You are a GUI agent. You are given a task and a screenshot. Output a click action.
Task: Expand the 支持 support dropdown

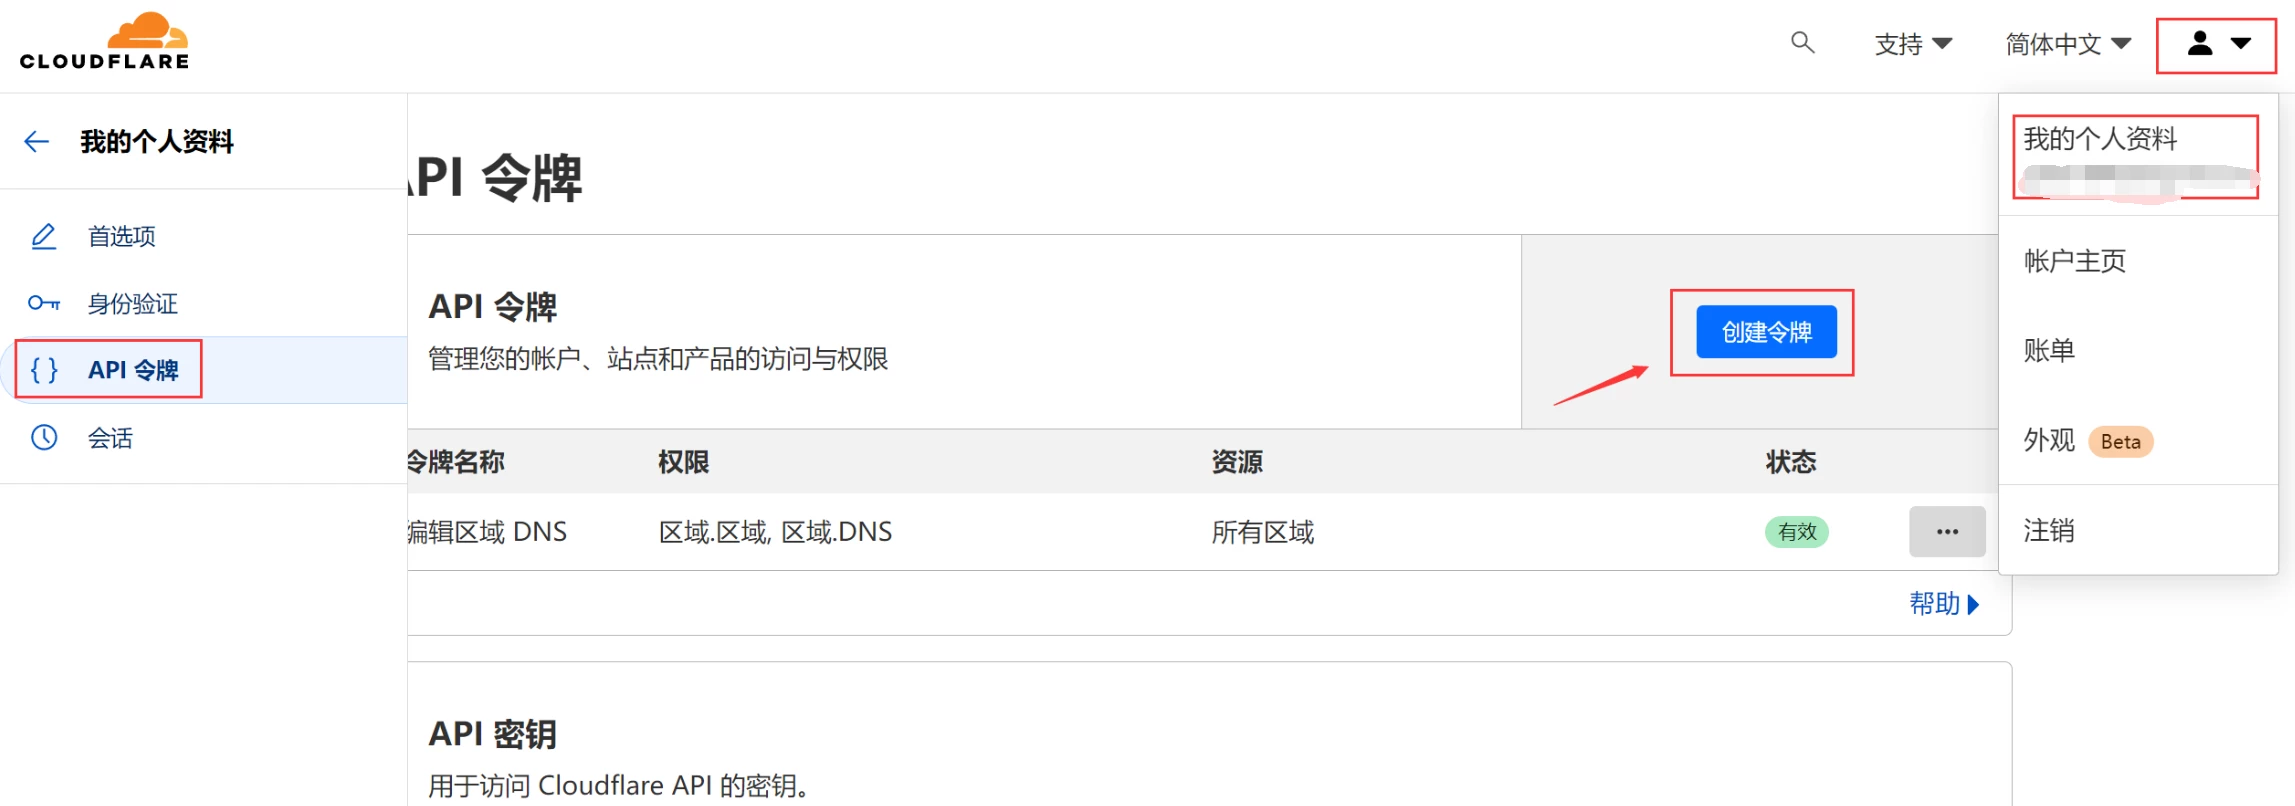pos(1913,44)
